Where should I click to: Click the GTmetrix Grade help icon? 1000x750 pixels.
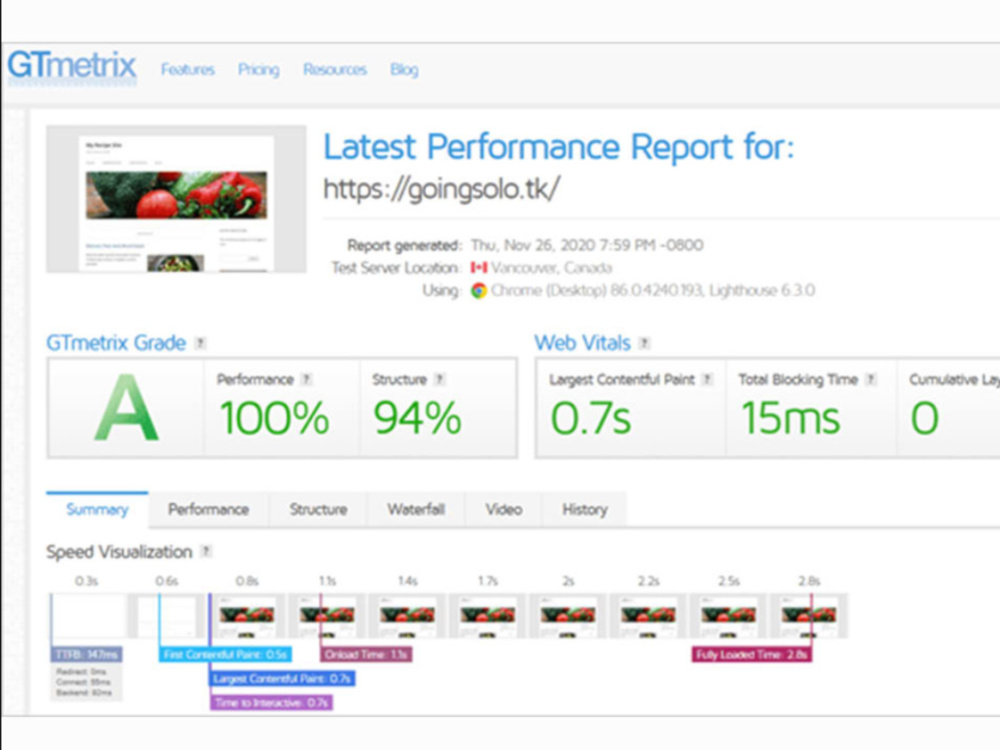[x=201, y=343]
